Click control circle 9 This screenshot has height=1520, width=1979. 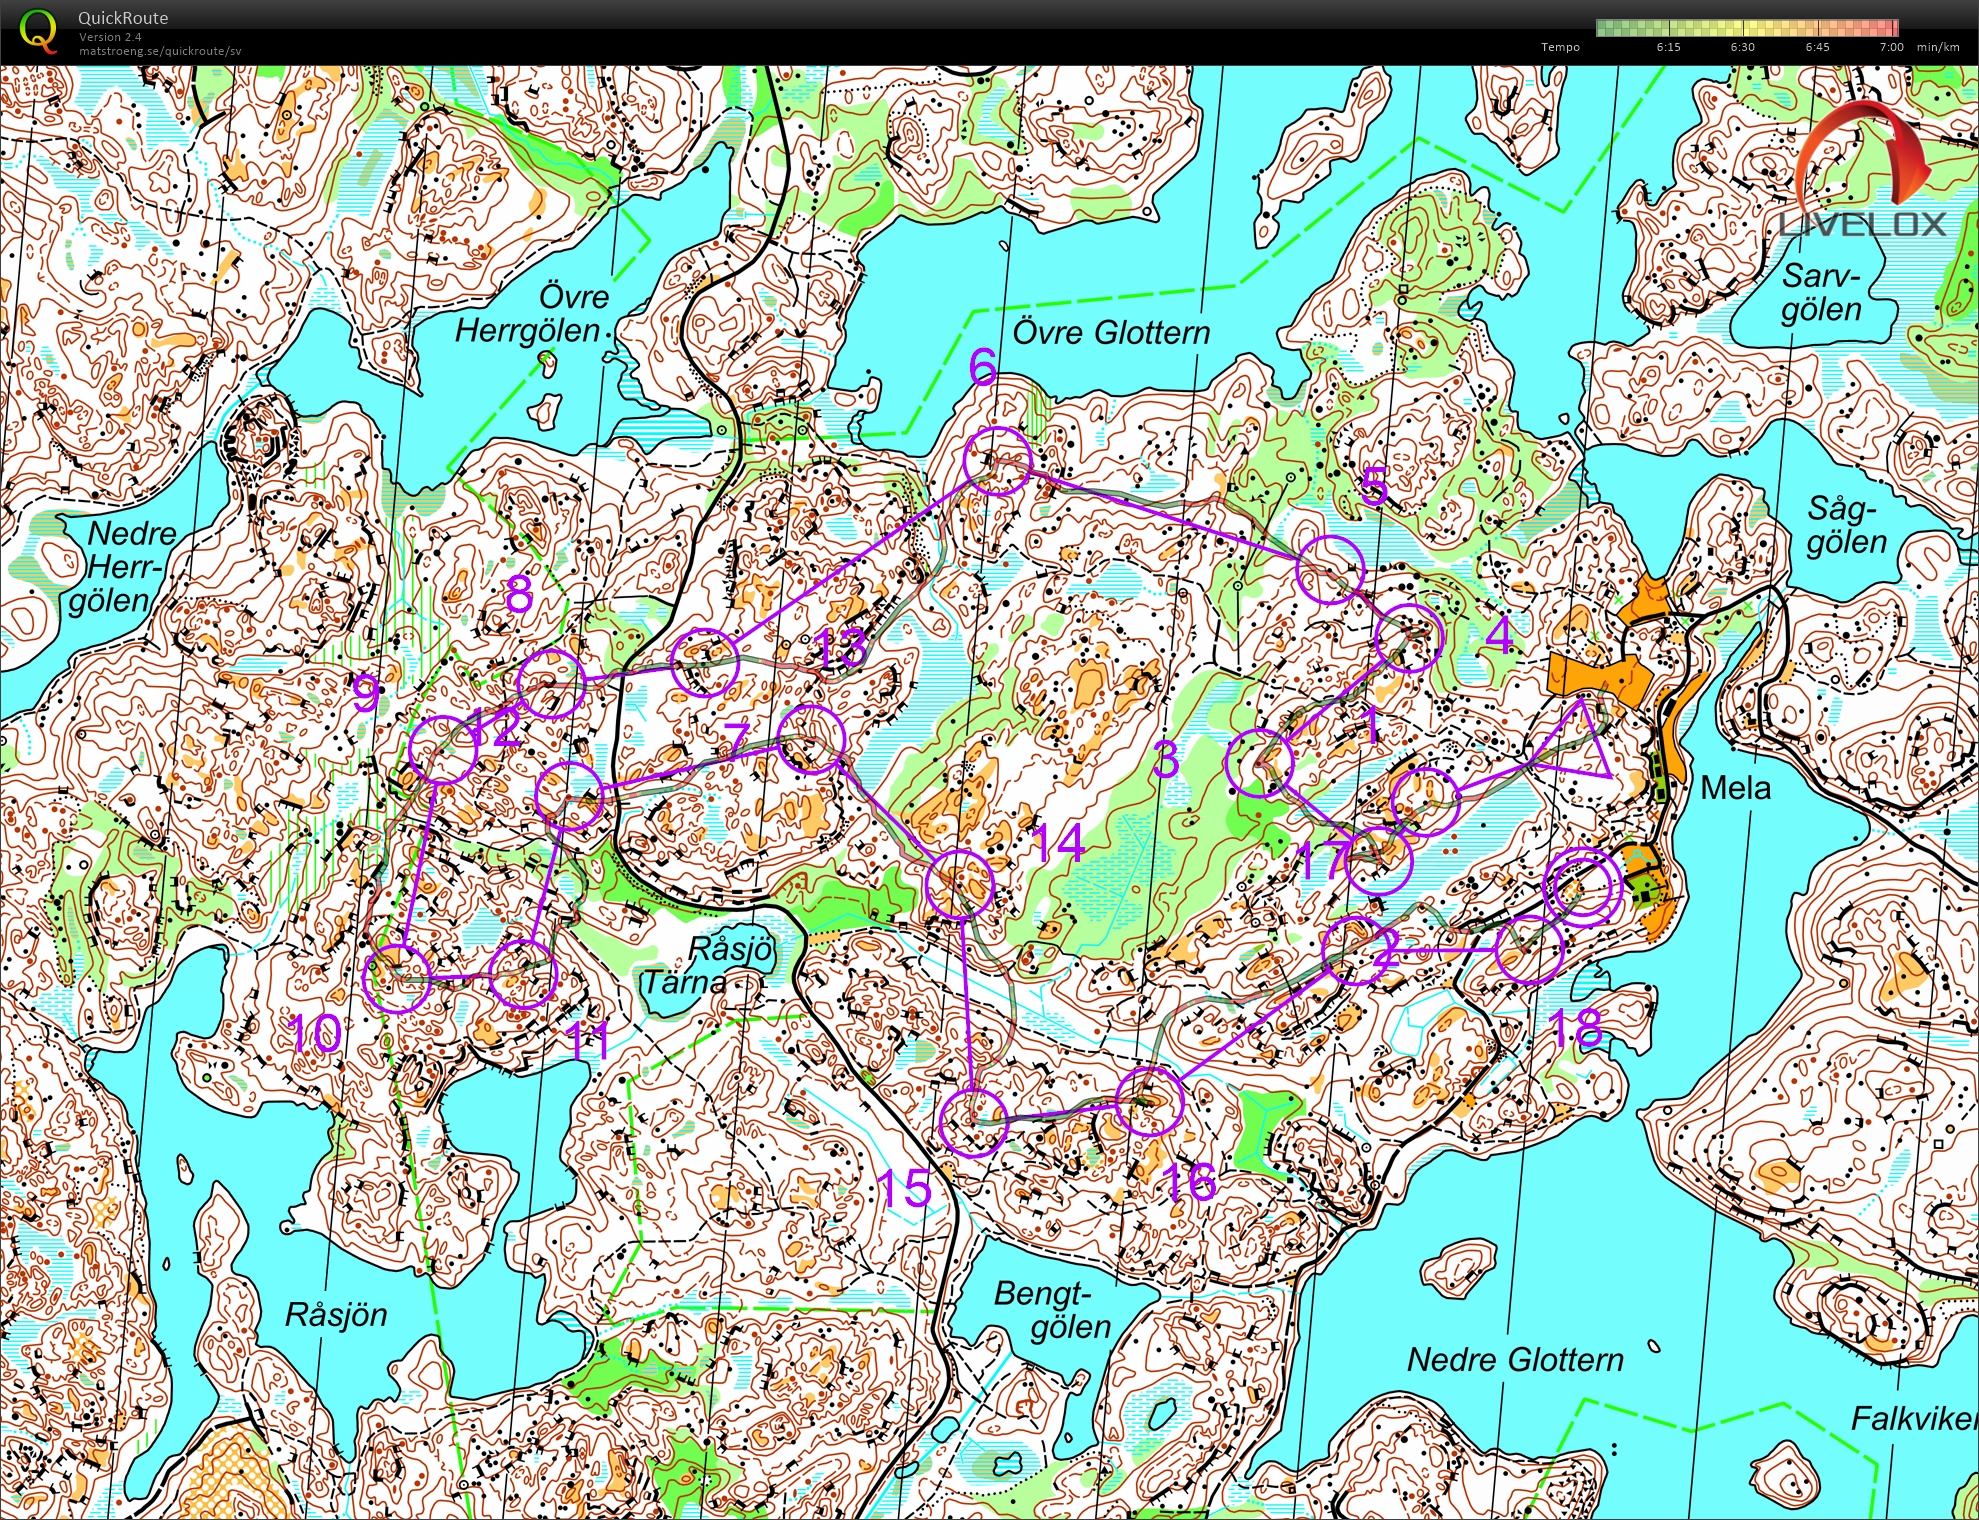(444, 750)
